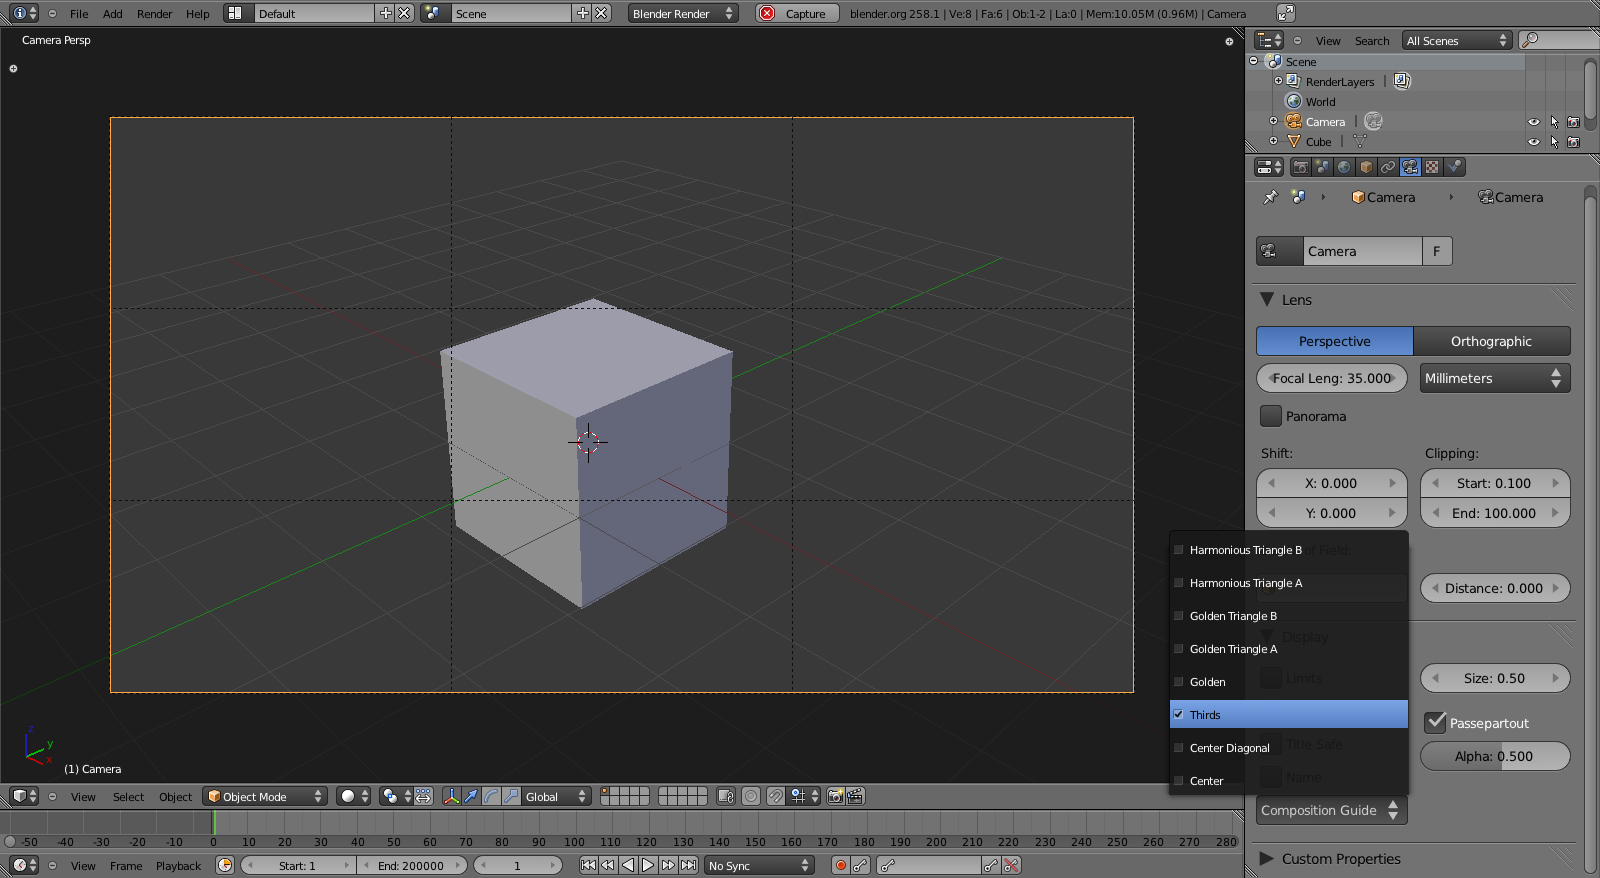This screenshot has height=878, width=1600.
Task: Check the Center composition guide
Action: pyautogui.click(x=1289, y=781)
